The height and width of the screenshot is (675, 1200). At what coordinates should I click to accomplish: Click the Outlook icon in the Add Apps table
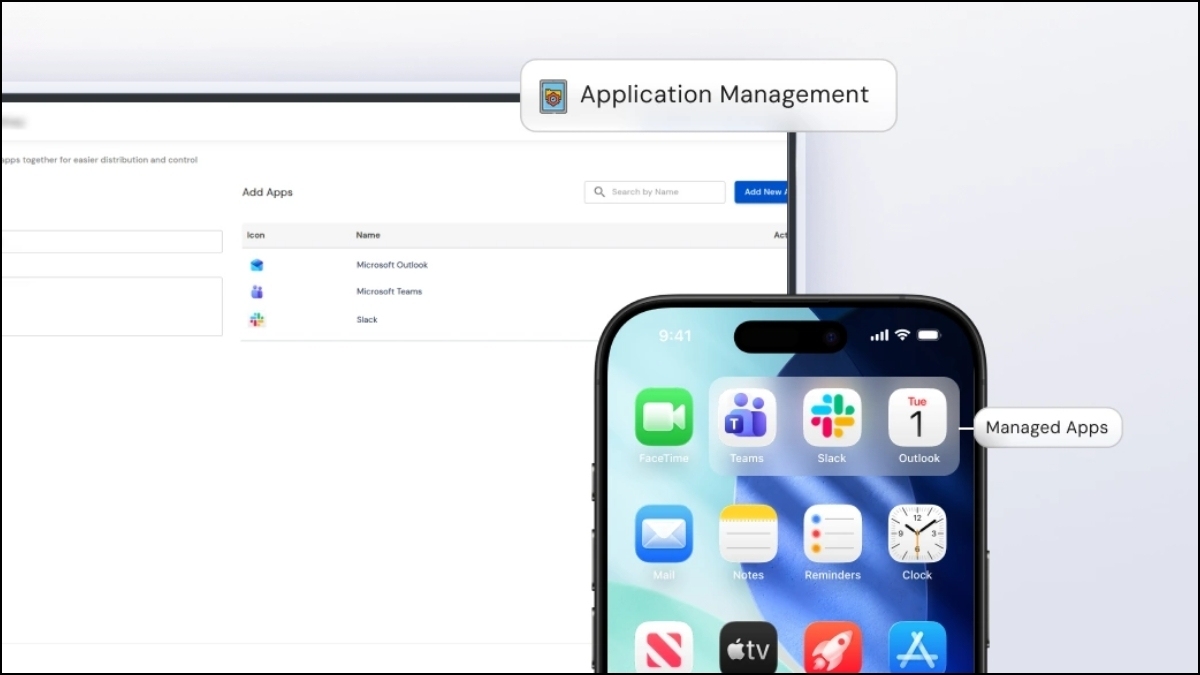pyautogui.click(x=256, y=264)
